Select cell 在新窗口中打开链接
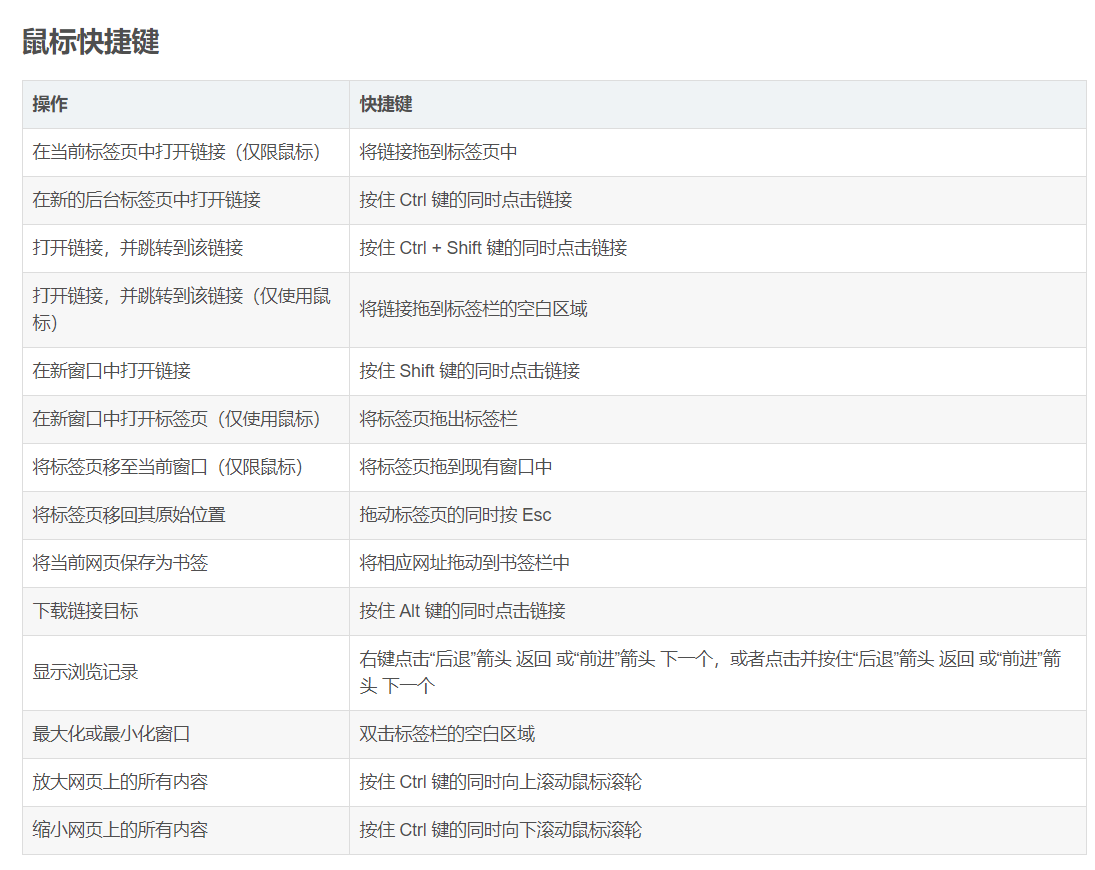 pyautogui.click(x=186, y=371)
